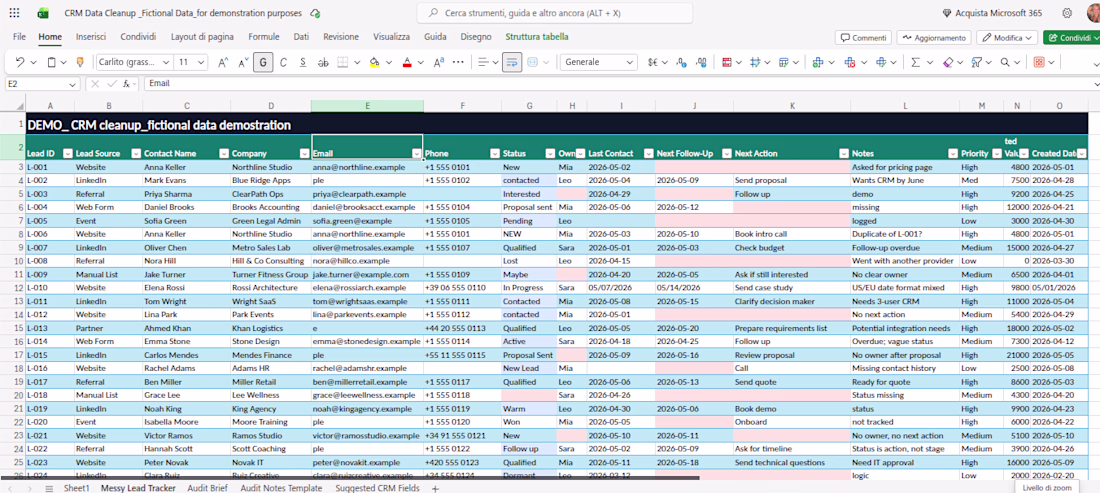Click the green Condividi button

click(1071, 38)
